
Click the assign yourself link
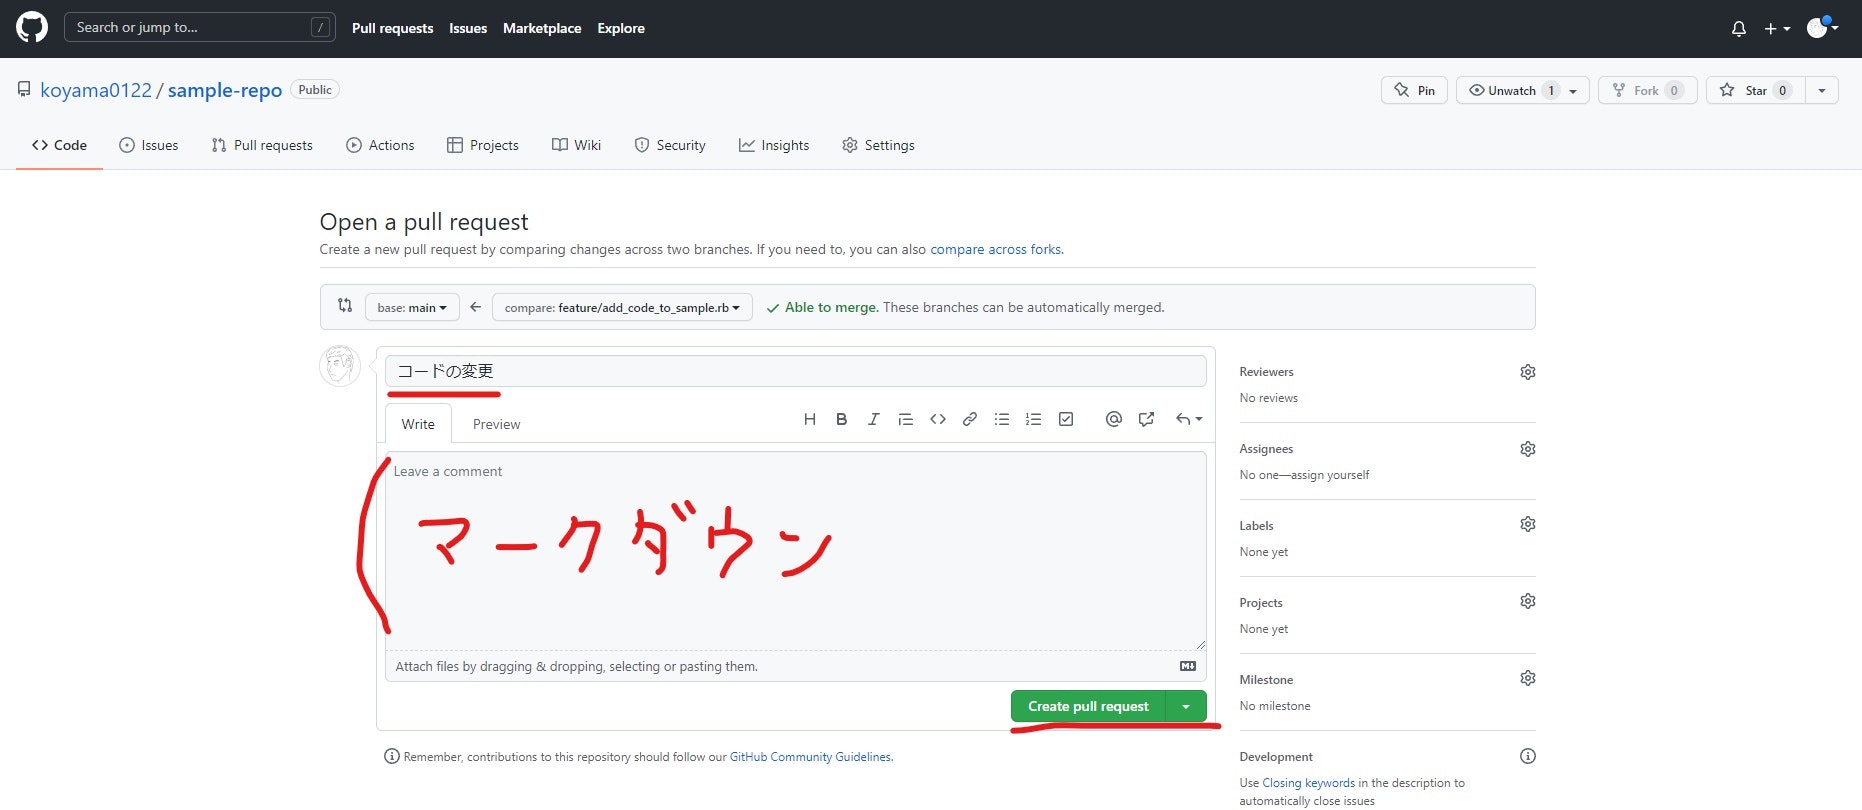click(1330, 475)
